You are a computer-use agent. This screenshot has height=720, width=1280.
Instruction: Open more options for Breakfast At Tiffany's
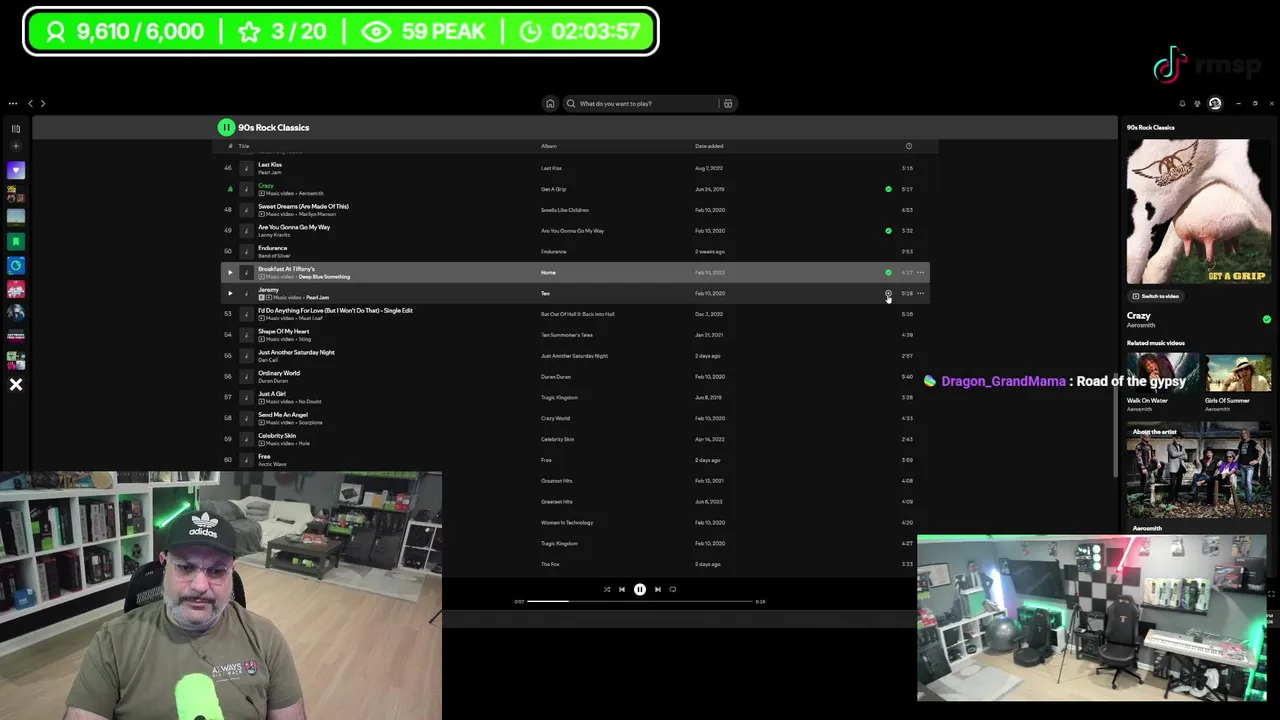(921, 272)
